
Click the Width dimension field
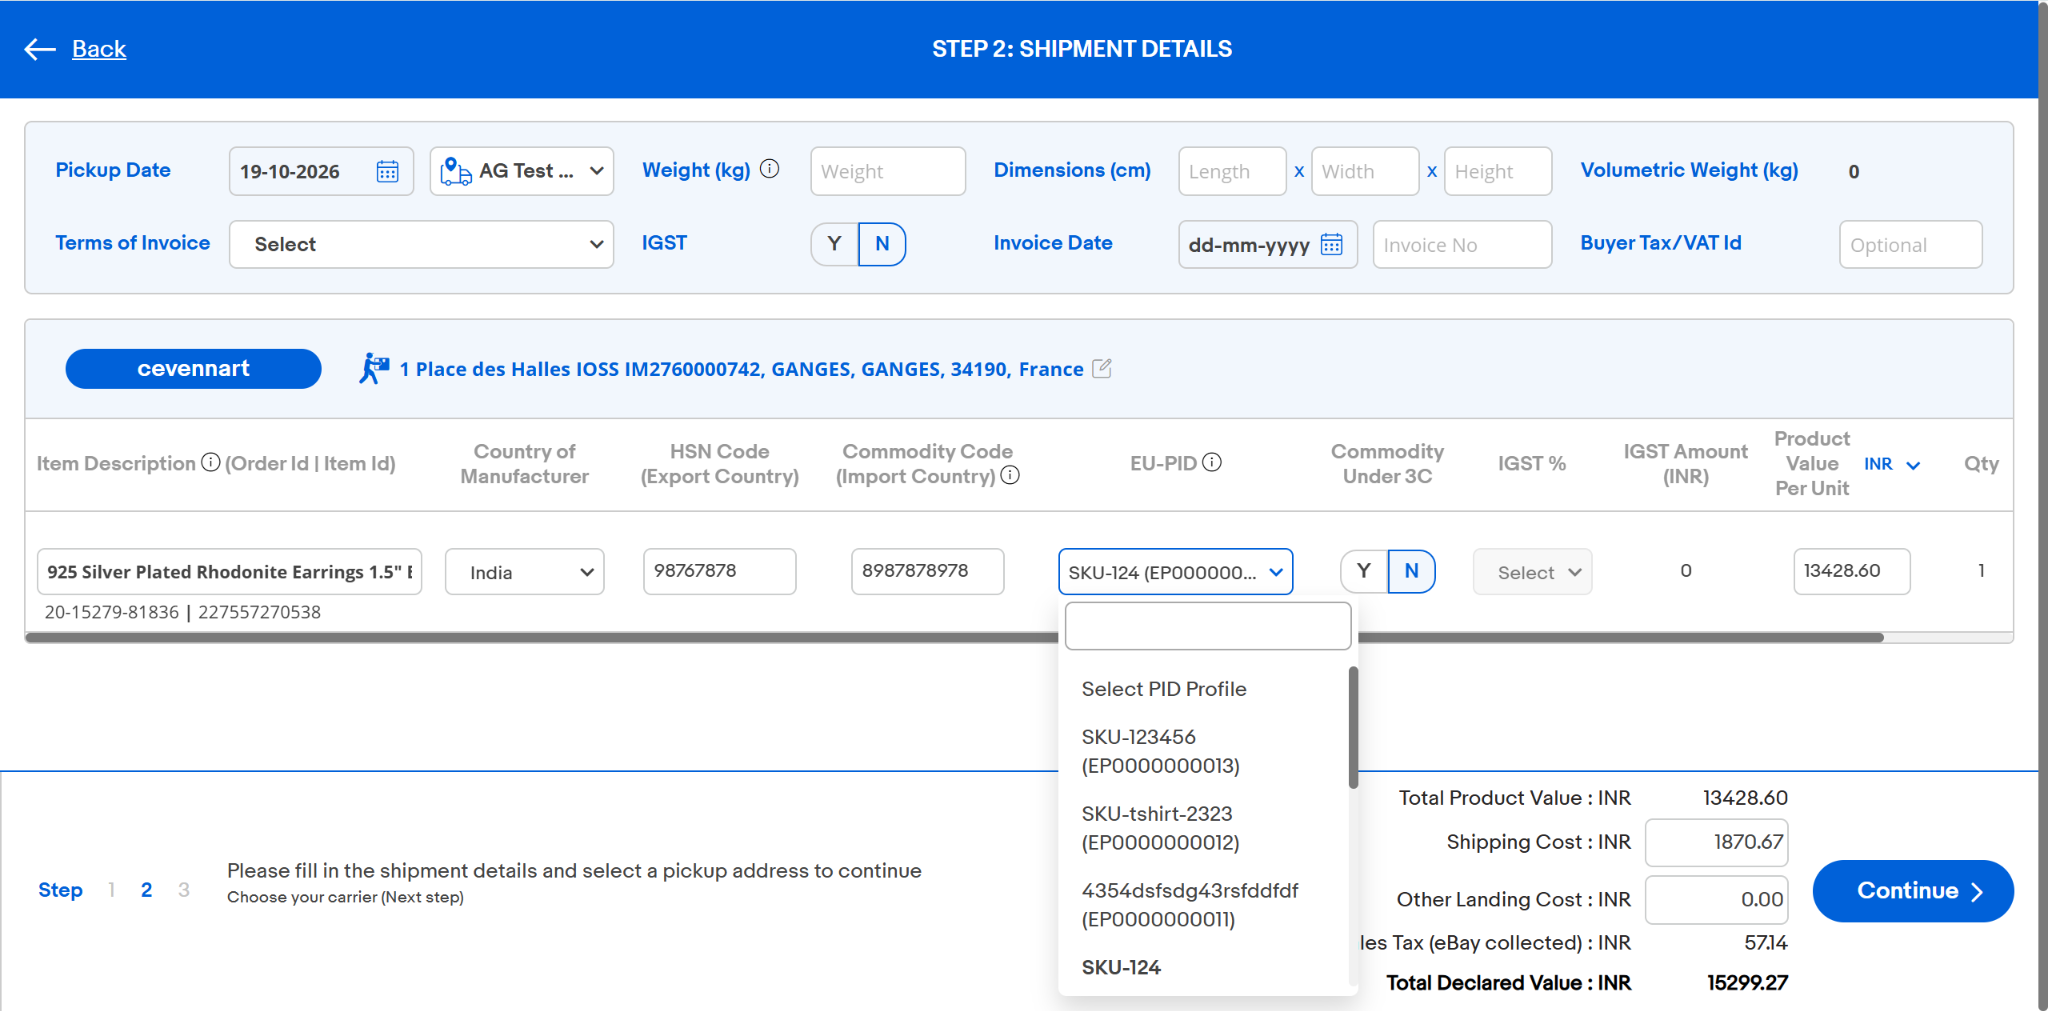point(1365,171)
